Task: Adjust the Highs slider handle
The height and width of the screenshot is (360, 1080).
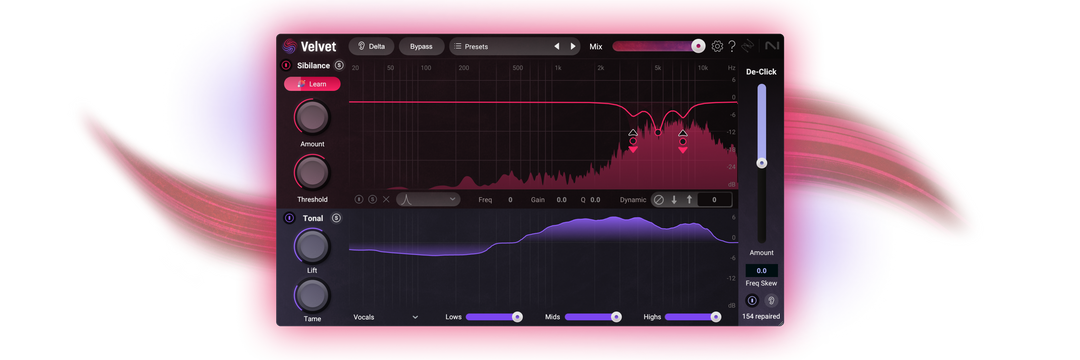Action: 716,317
